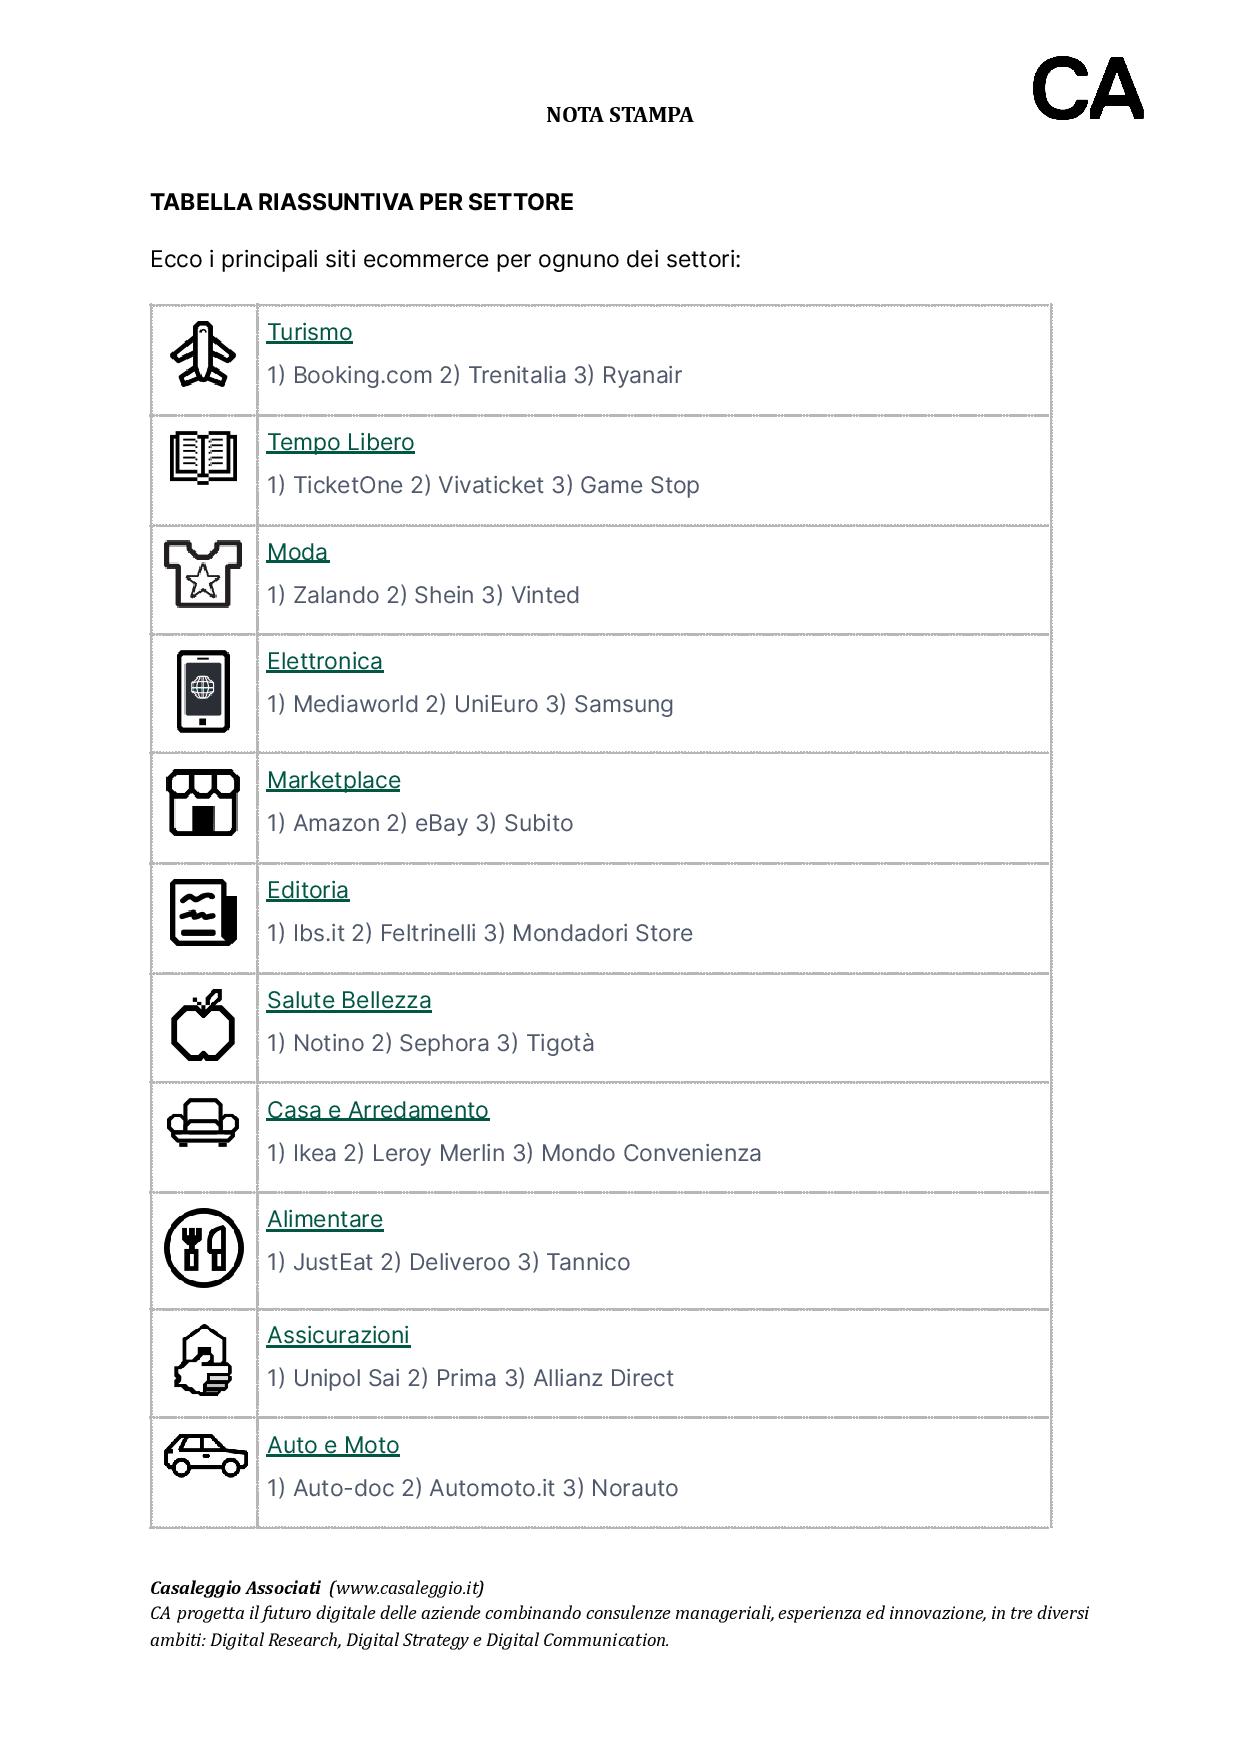
Task: Open the Elettronica link
Action: click(x=325, y=661)
